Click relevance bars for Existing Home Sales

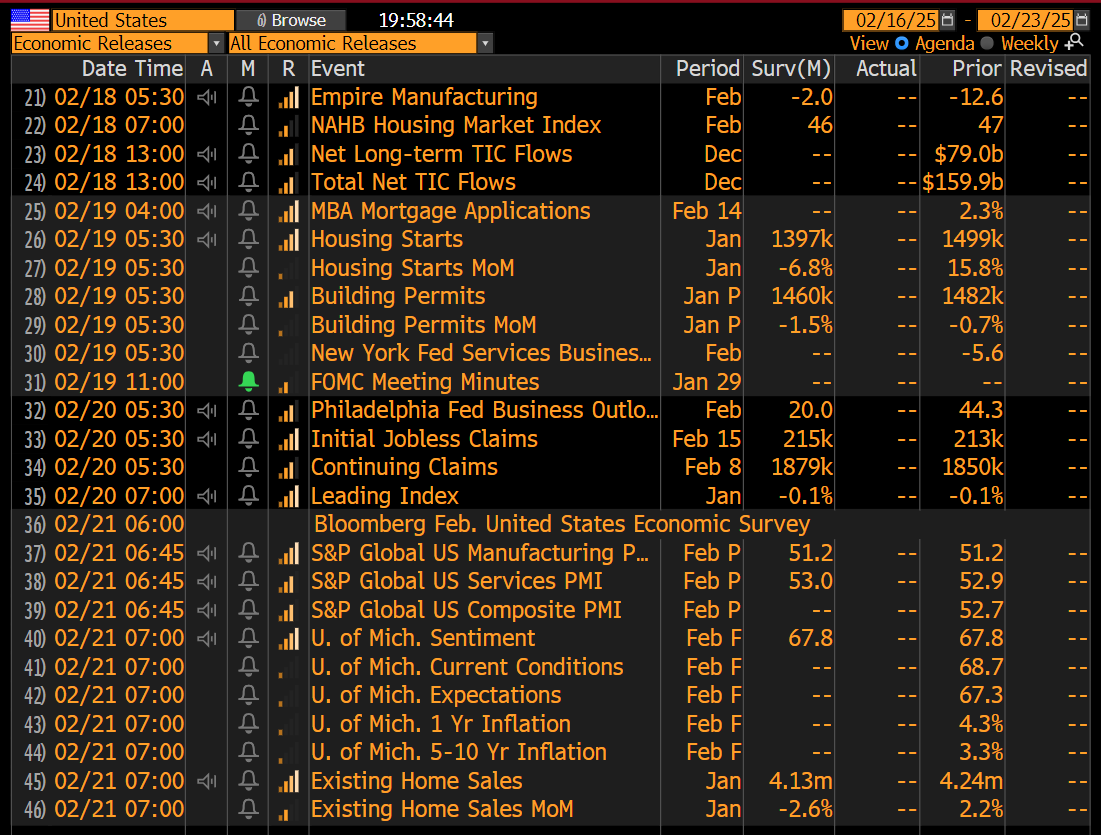(x=288, y=781)
